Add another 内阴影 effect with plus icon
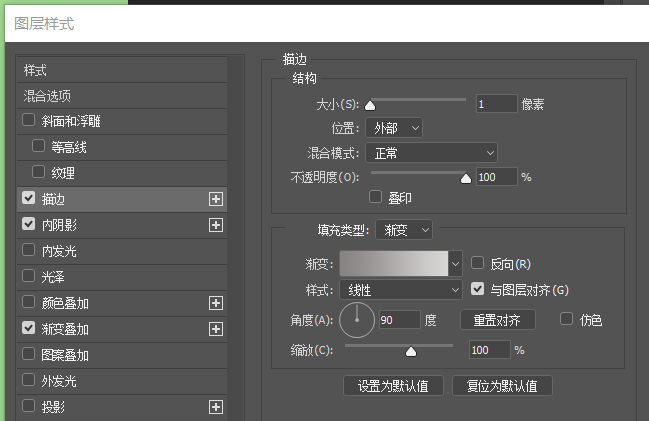The width and height of the screenshot is (649, 421). tap(216, 225)
